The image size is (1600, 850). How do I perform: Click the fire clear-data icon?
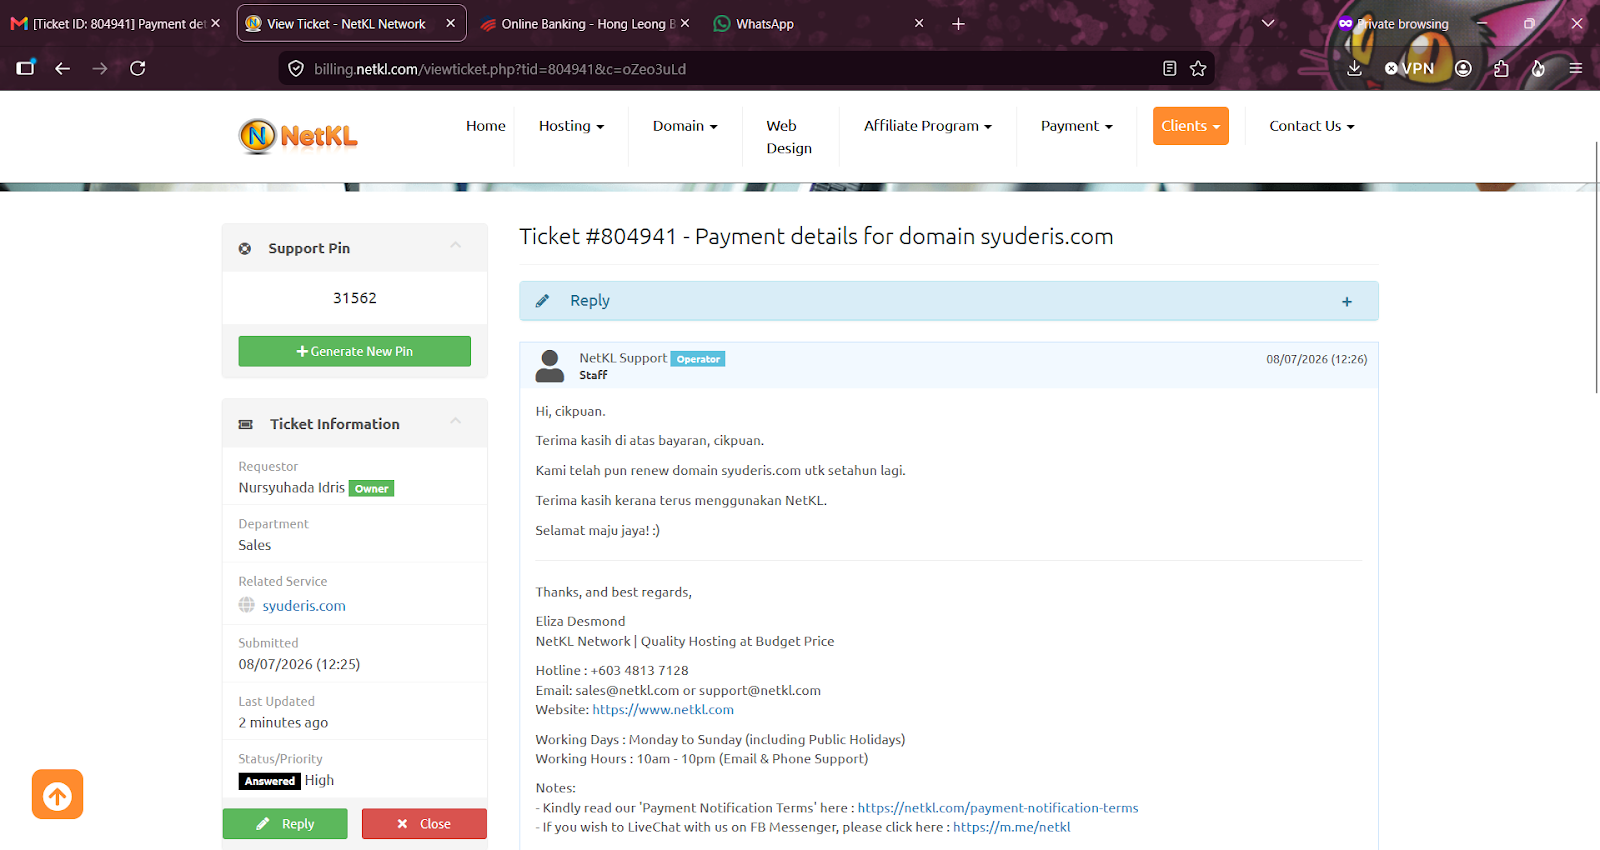pos(1538,68)
